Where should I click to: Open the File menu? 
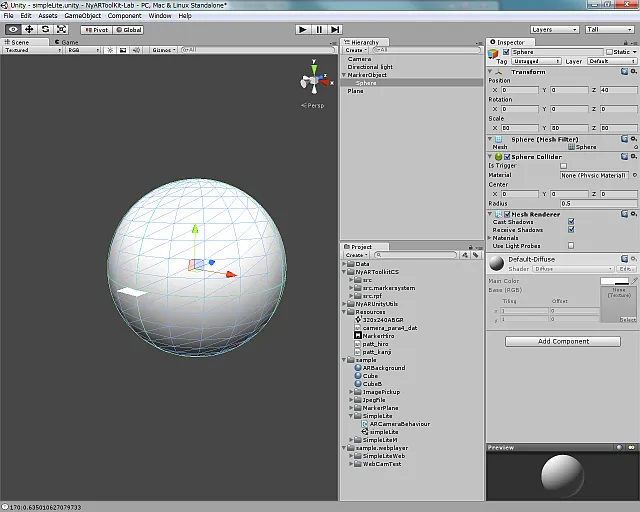9,16
